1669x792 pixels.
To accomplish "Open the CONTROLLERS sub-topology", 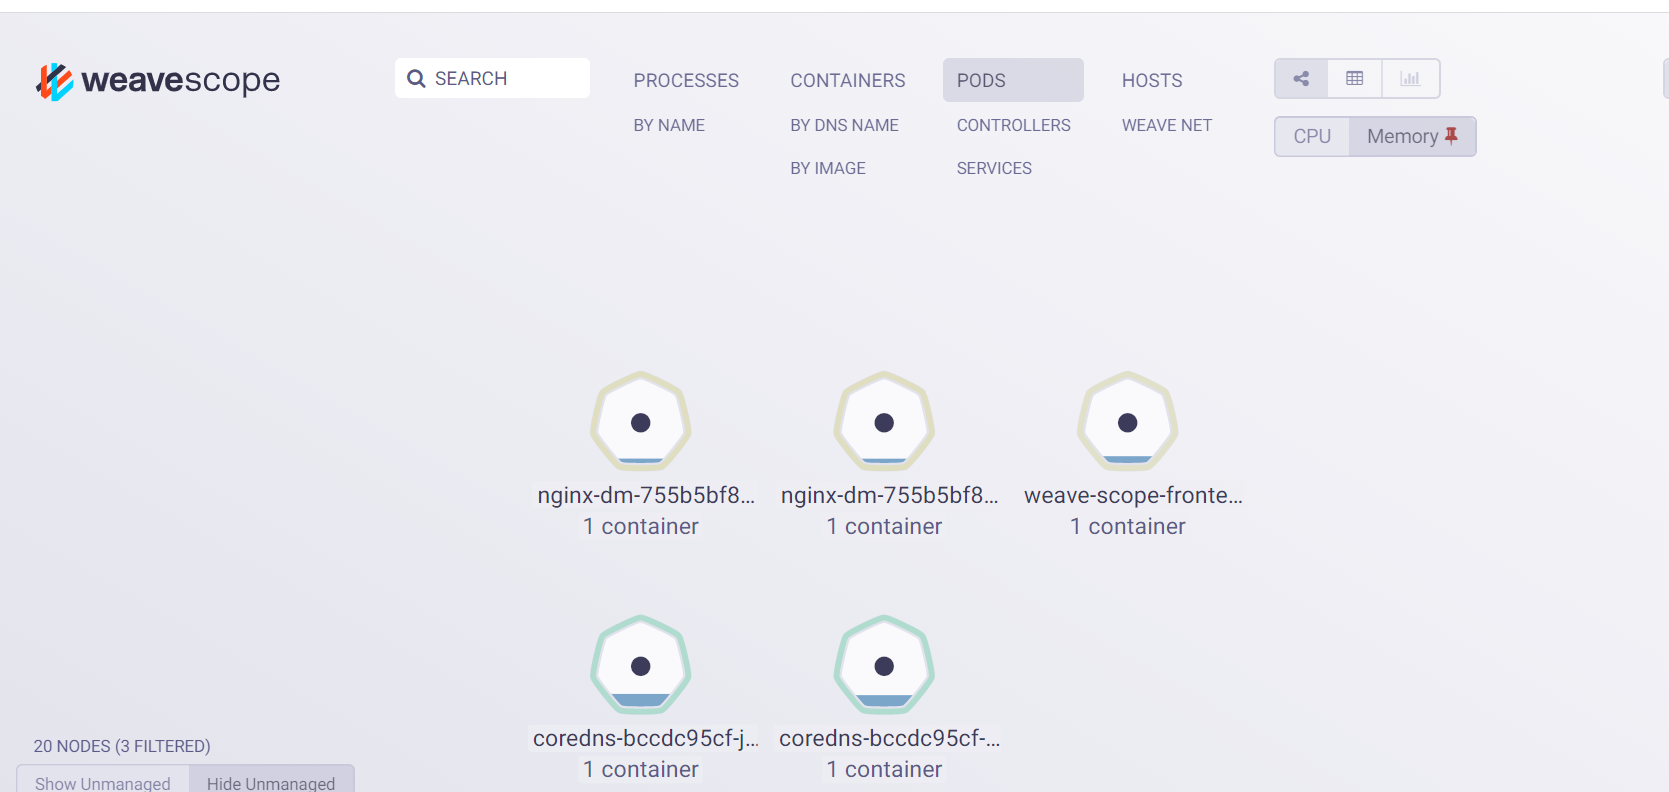I will [1013, 125].
